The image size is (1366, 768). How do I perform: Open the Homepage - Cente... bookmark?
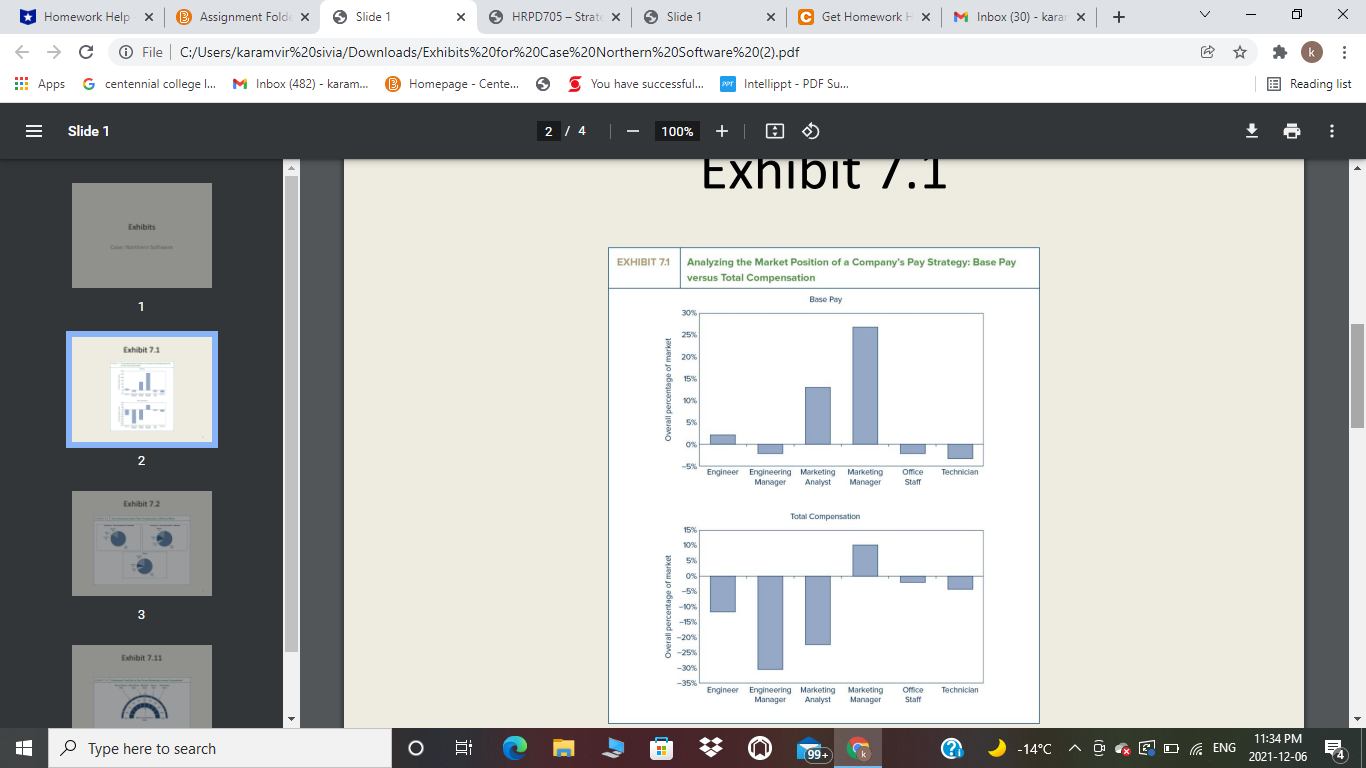[x=452, y=84]
